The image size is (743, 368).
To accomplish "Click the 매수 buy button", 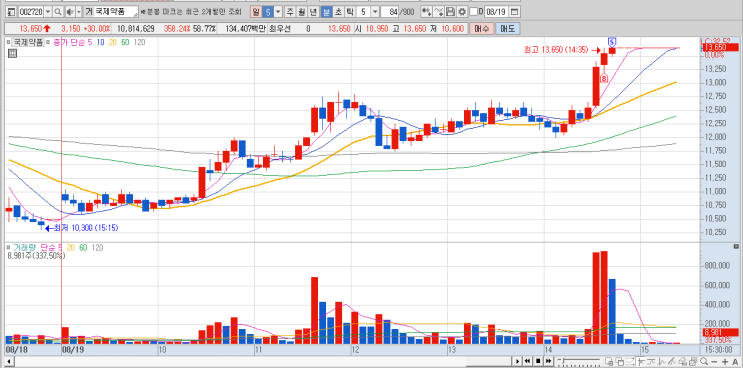I will coord(481,29).
